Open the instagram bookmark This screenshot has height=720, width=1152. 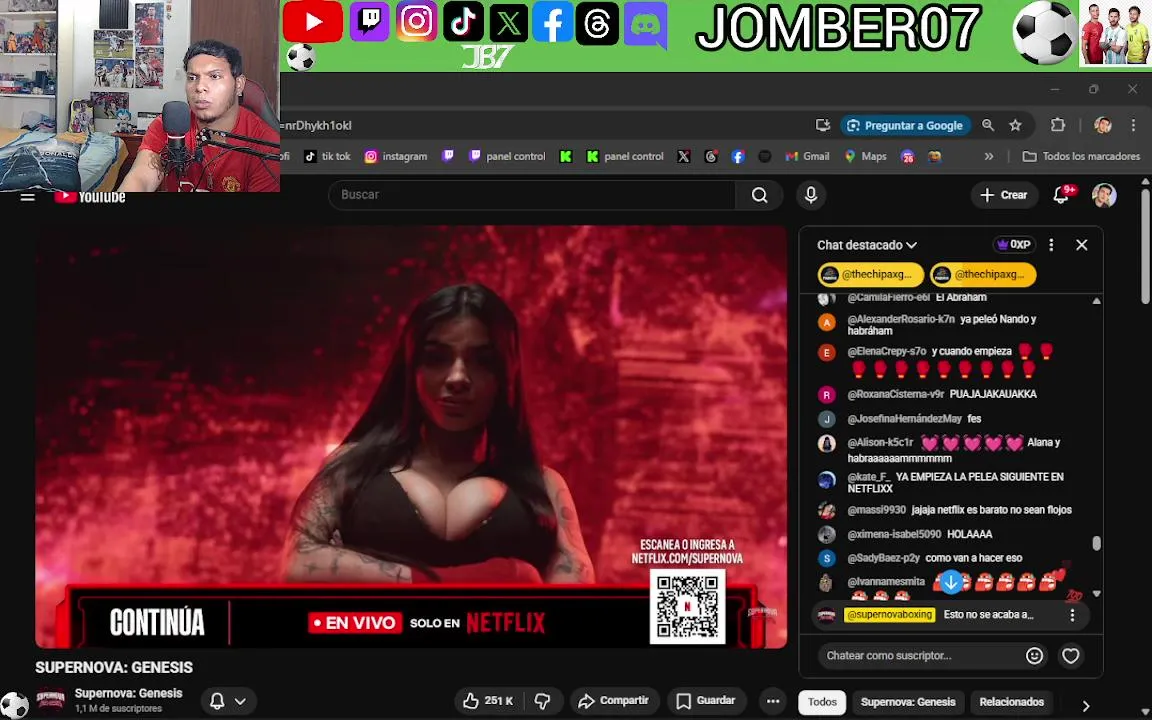tap(395, 156)
